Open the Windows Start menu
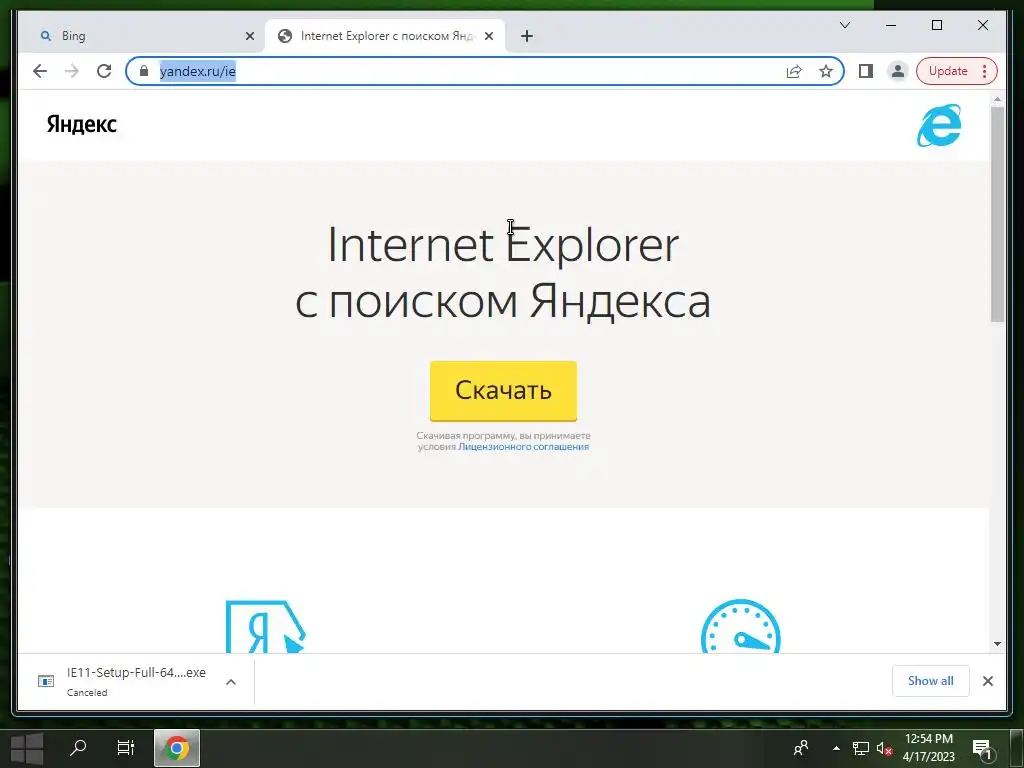Image resolution: width=1024 pixels, height=768 pixels. [27, 748]
